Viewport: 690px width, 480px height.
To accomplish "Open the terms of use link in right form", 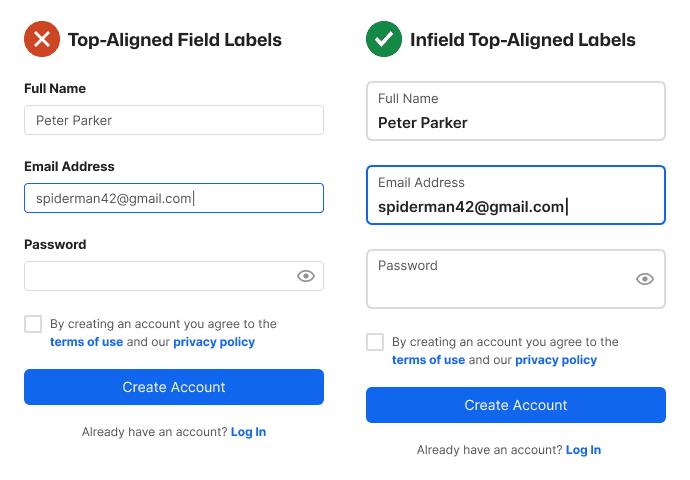I will point(428,360).
